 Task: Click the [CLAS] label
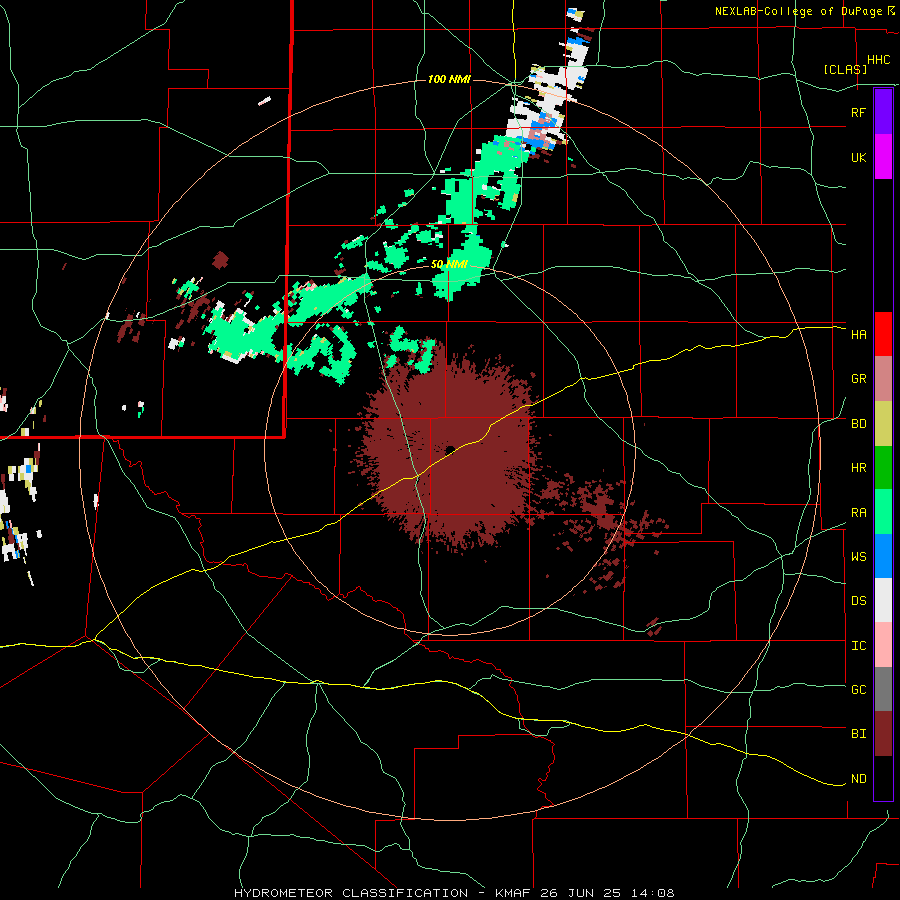point(845,69)
